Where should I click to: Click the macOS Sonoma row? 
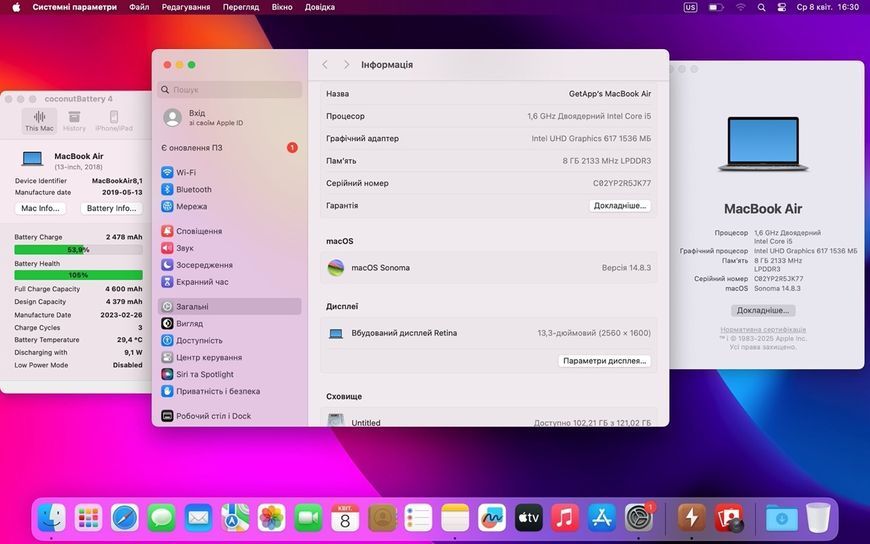point(489,268)
